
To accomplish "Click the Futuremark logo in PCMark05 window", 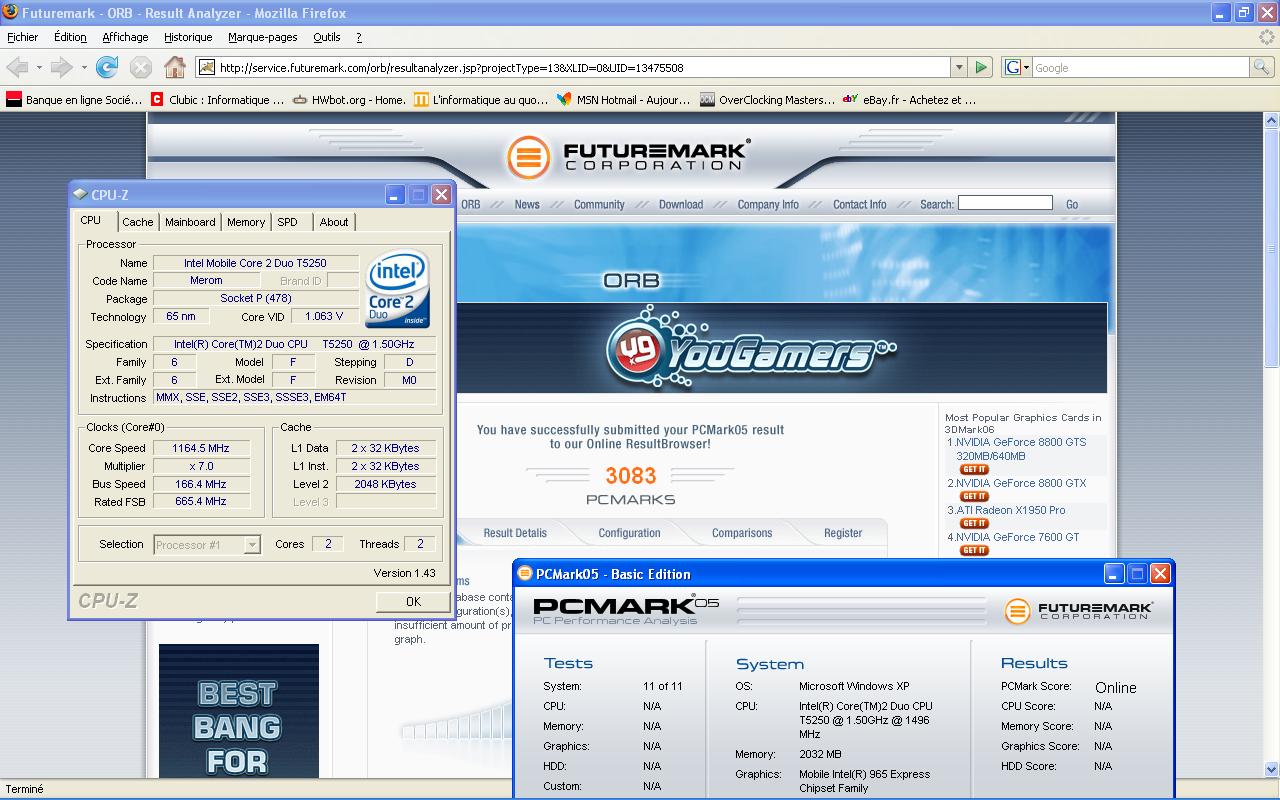I will (x=1079, y=610).
